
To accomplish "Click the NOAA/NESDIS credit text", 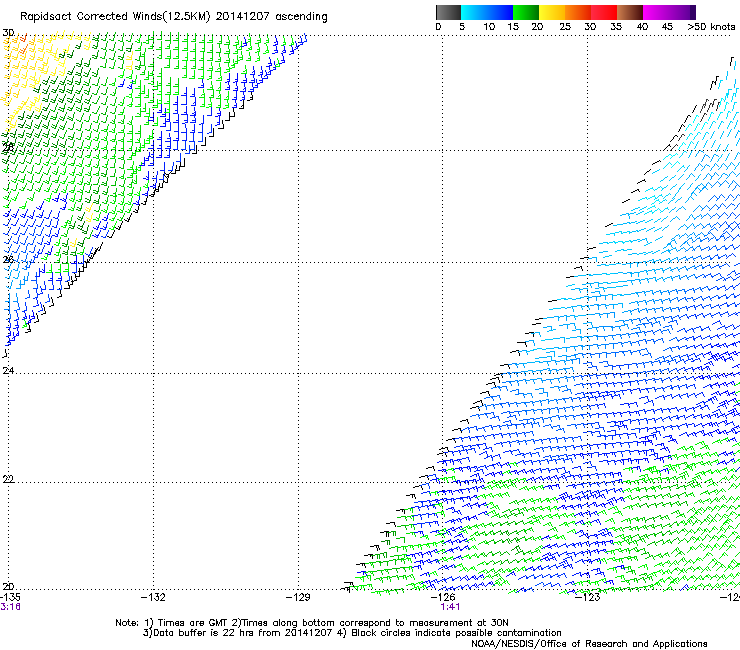I will [x=589, y=644].
